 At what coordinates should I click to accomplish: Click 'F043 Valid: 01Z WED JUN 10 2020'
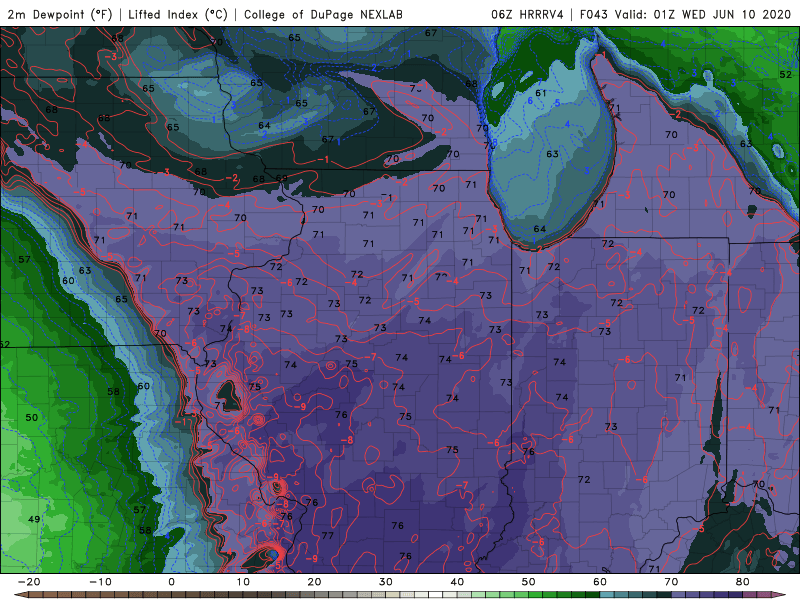tap(685, 14)
